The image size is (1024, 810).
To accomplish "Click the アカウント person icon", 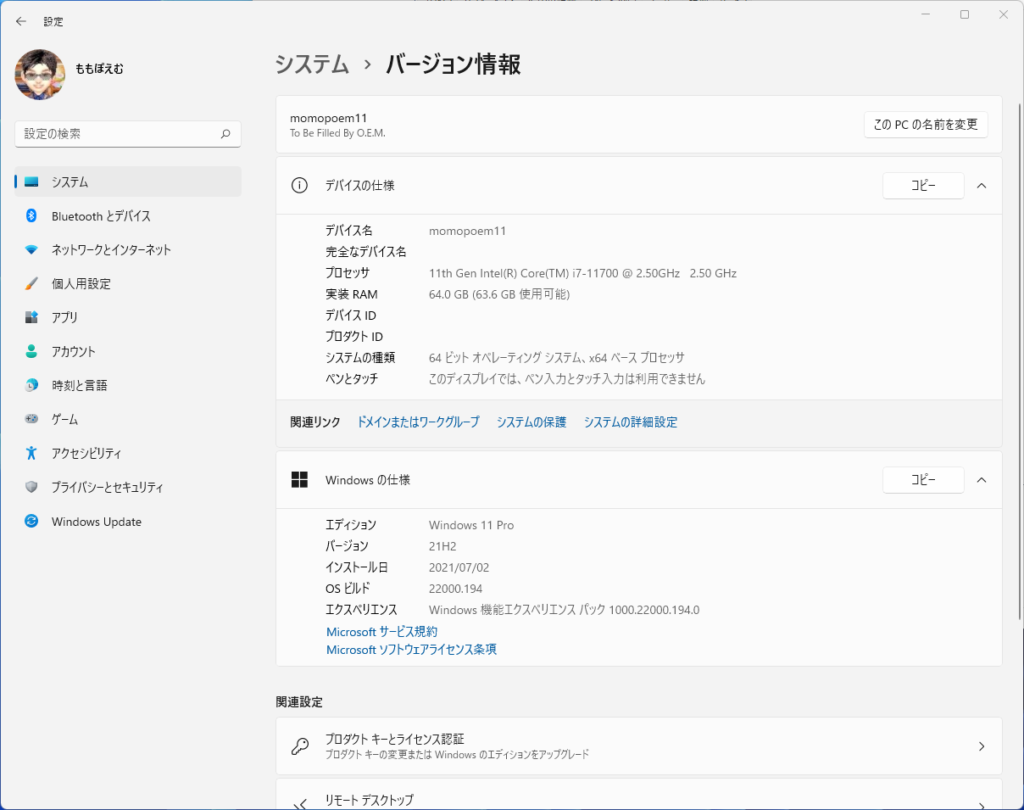I will coord(31,351).
